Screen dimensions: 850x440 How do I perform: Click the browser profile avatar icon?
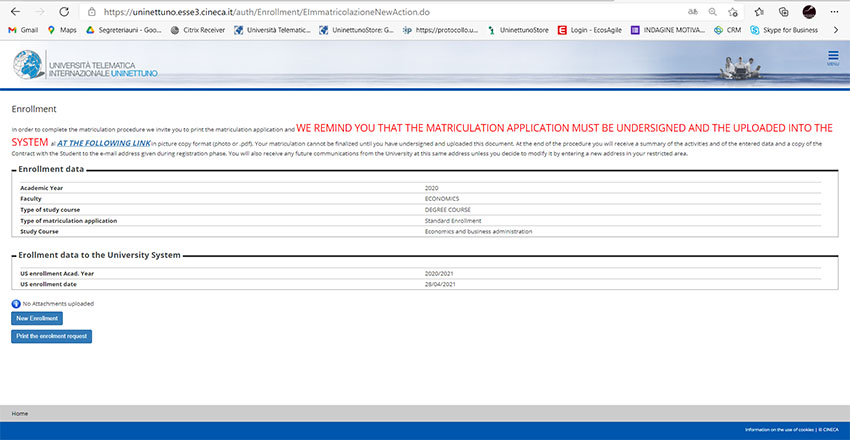(809, 11)
